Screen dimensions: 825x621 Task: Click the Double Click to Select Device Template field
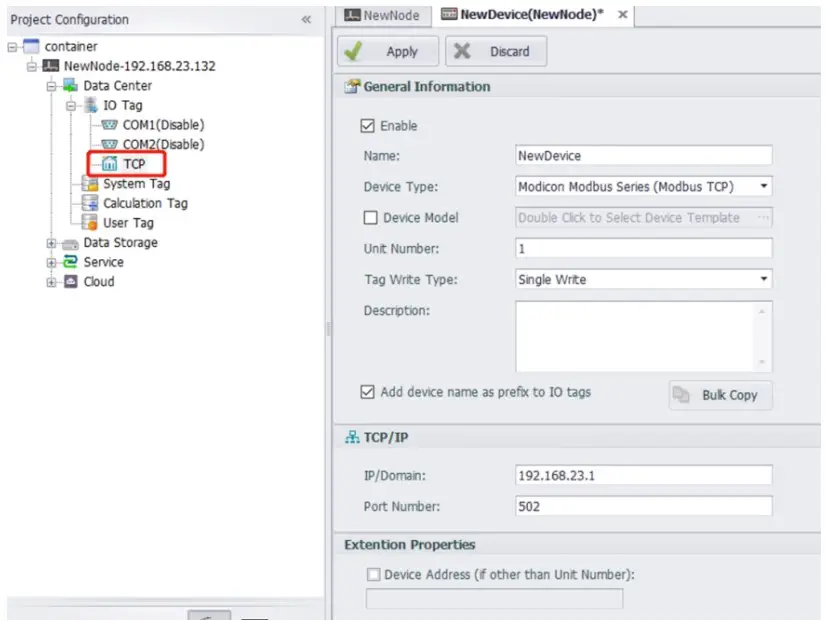643,217
